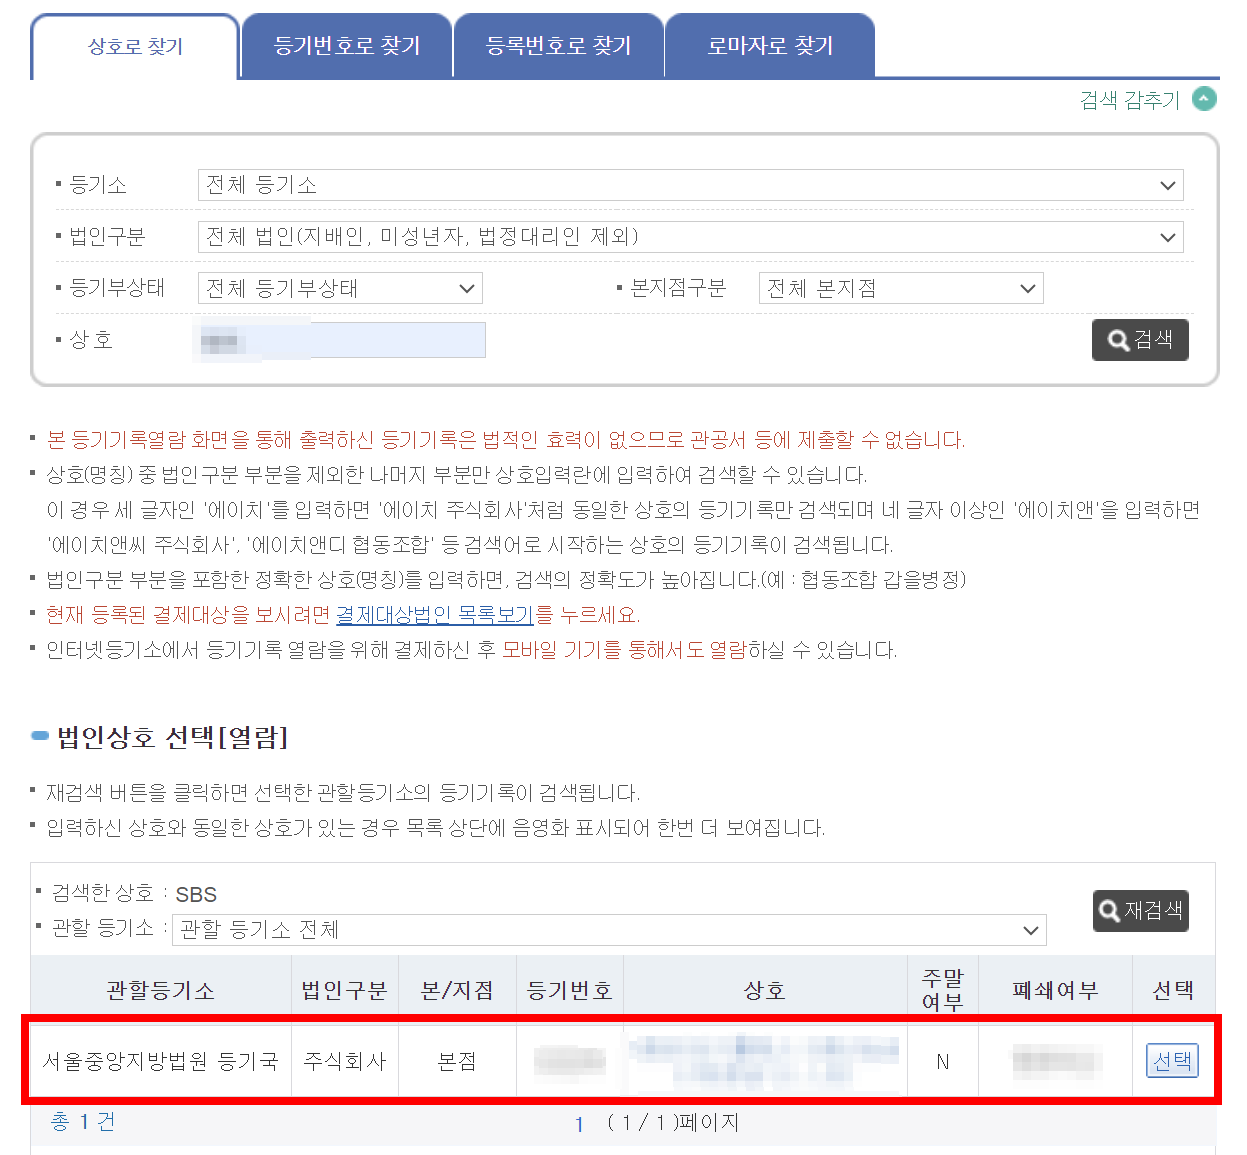1247x1155 pixels.
Task: Open the 등기소 dropdown (전체 등기소)
Action: coord(690,185)
